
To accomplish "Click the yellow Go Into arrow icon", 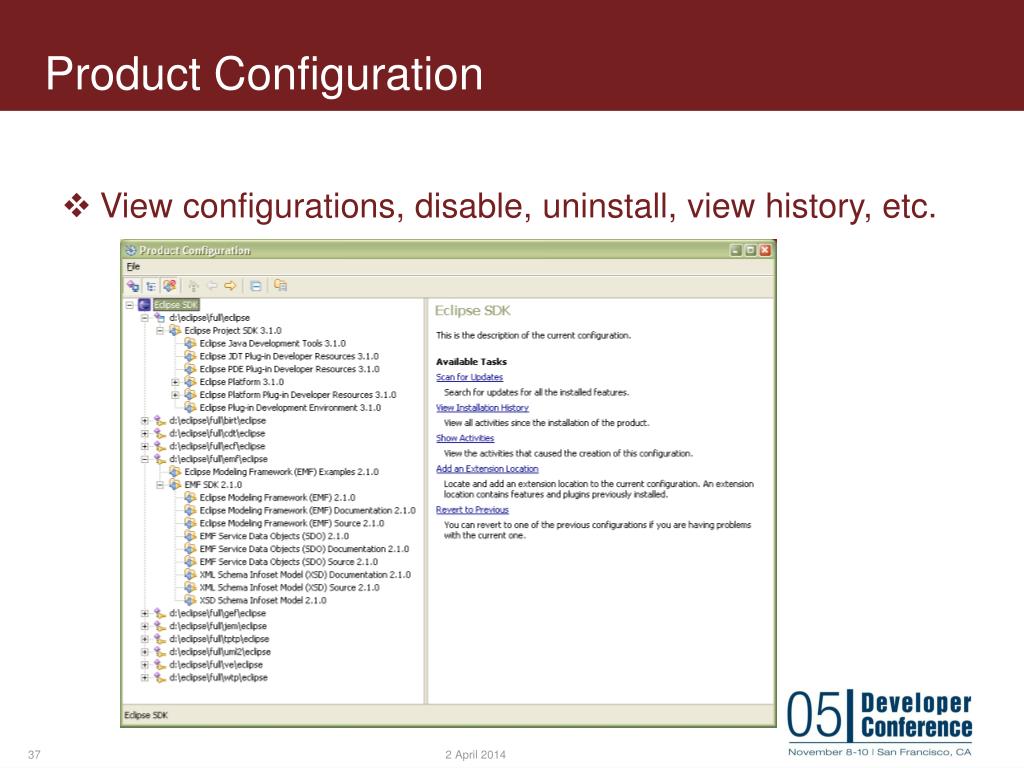I will 230,286.
